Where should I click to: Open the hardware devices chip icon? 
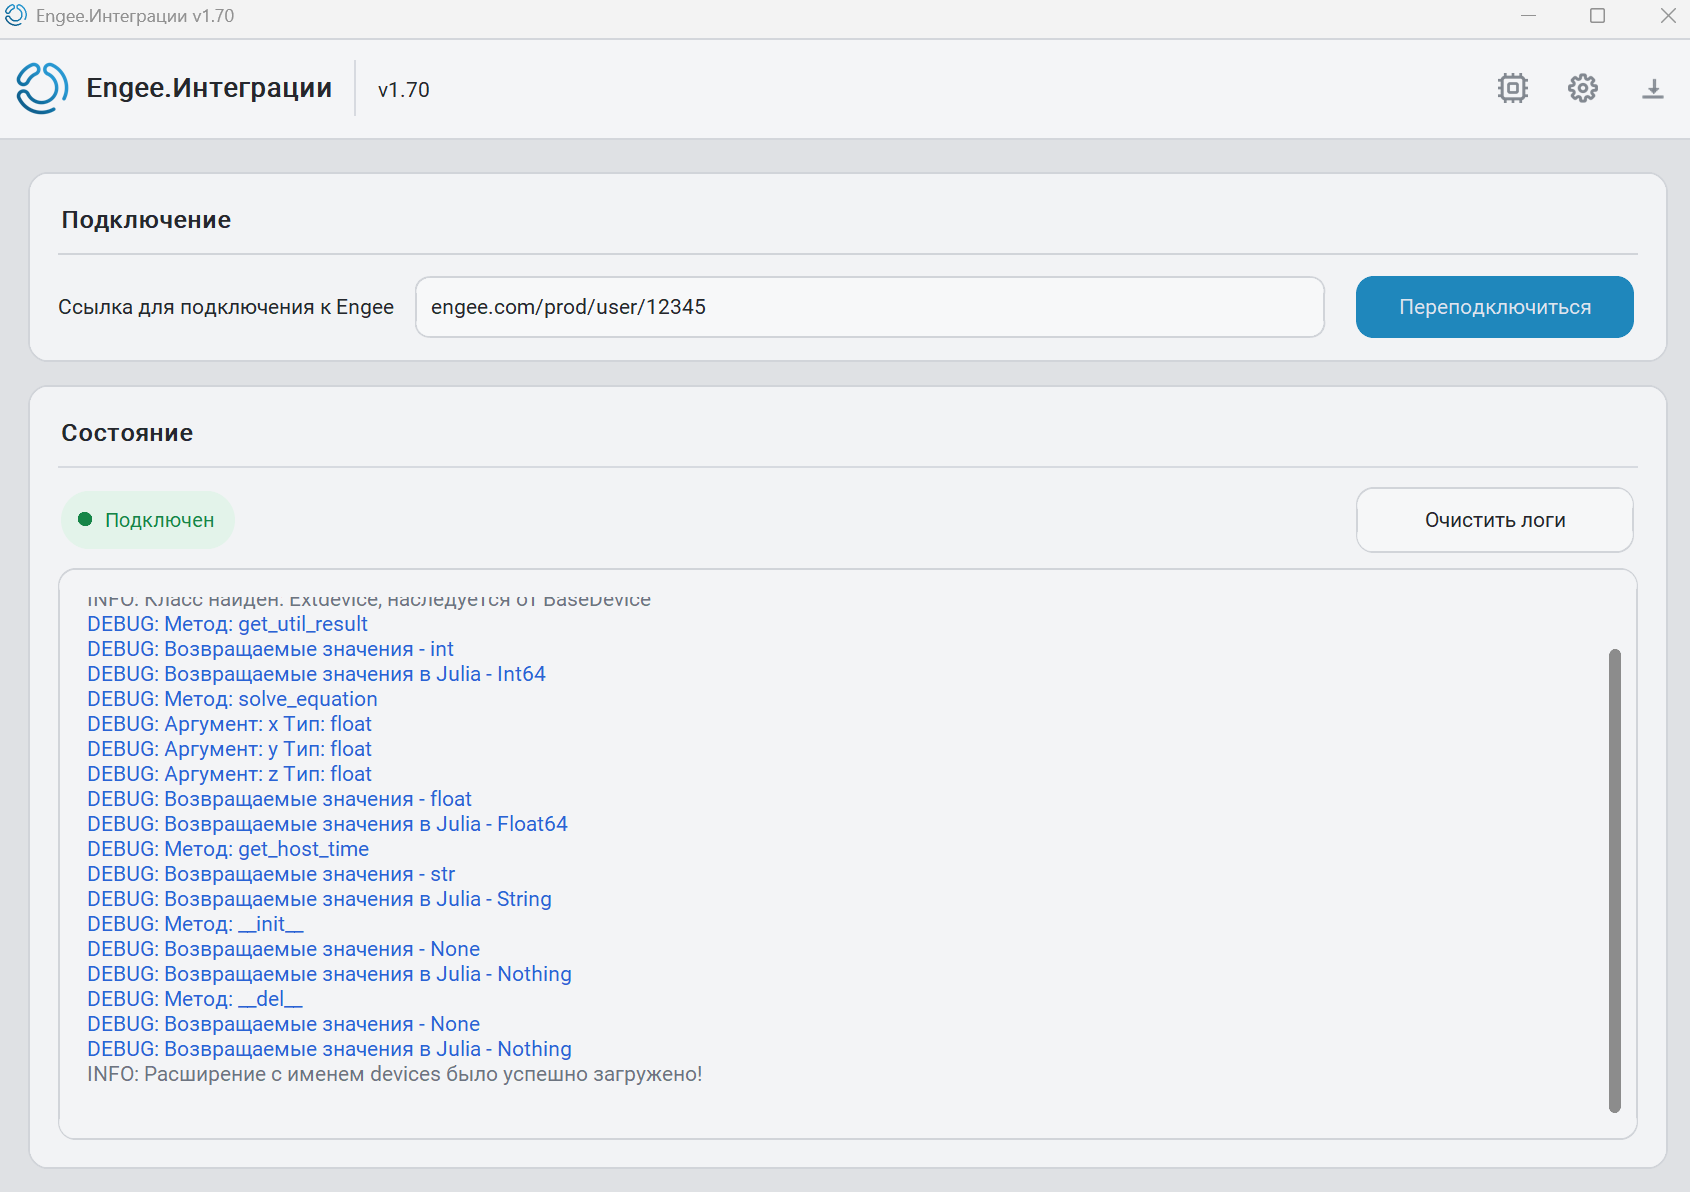pos(1513,88)
